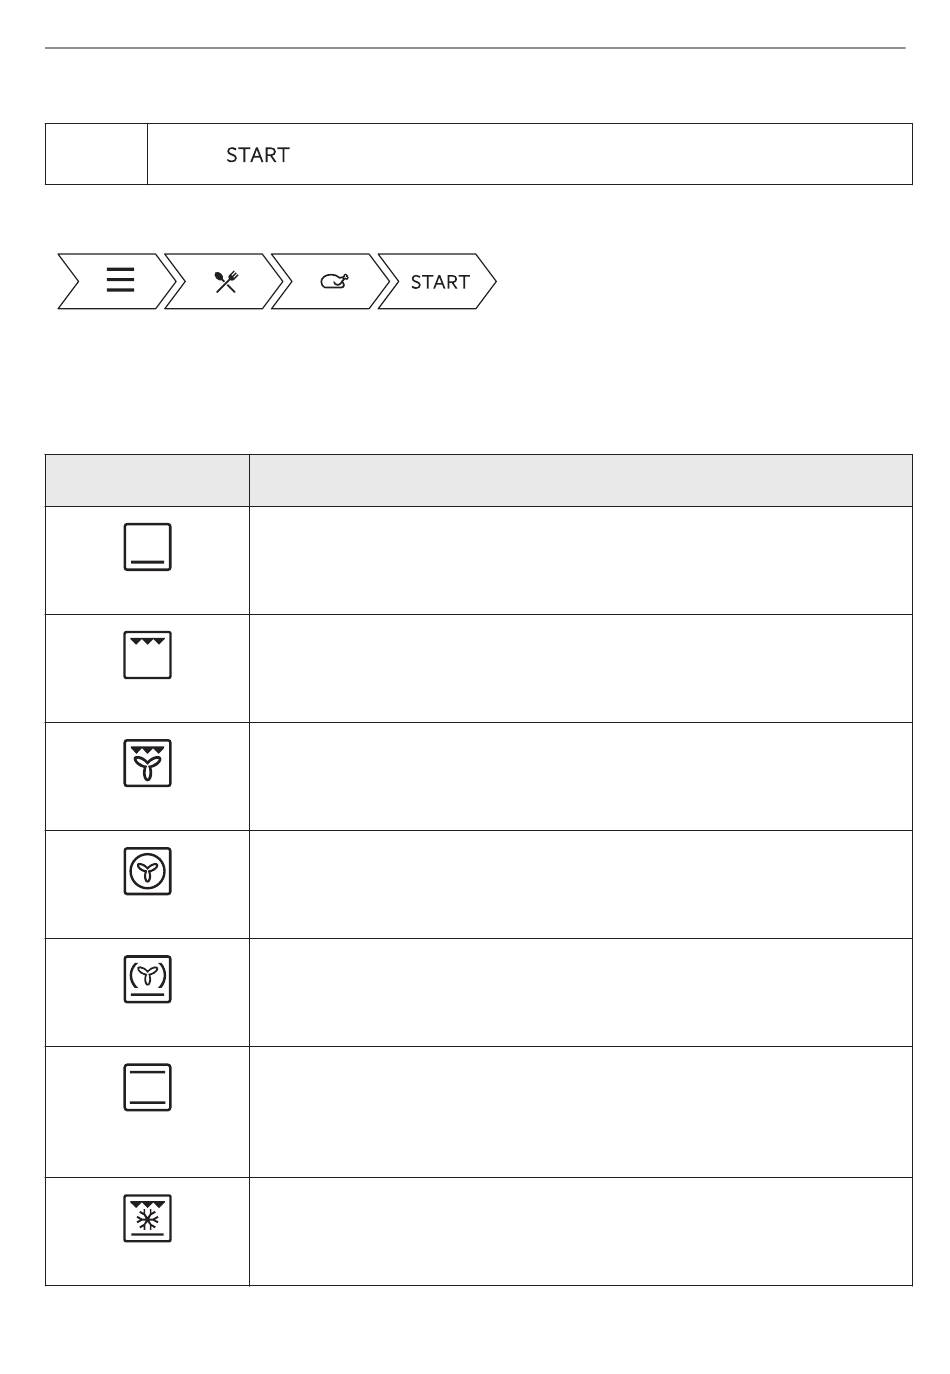
Task: Select the pizza function fan icon
Action: click(148, 979)
